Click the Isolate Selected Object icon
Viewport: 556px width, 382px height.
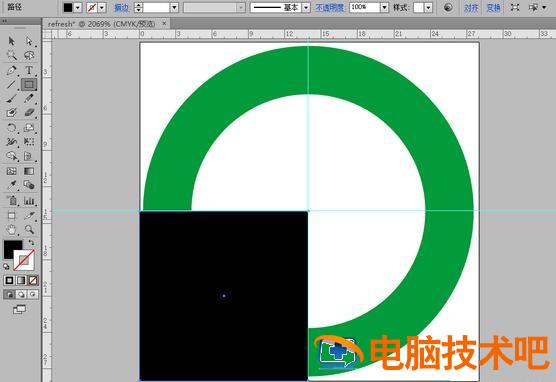click(x=515, y=7)
